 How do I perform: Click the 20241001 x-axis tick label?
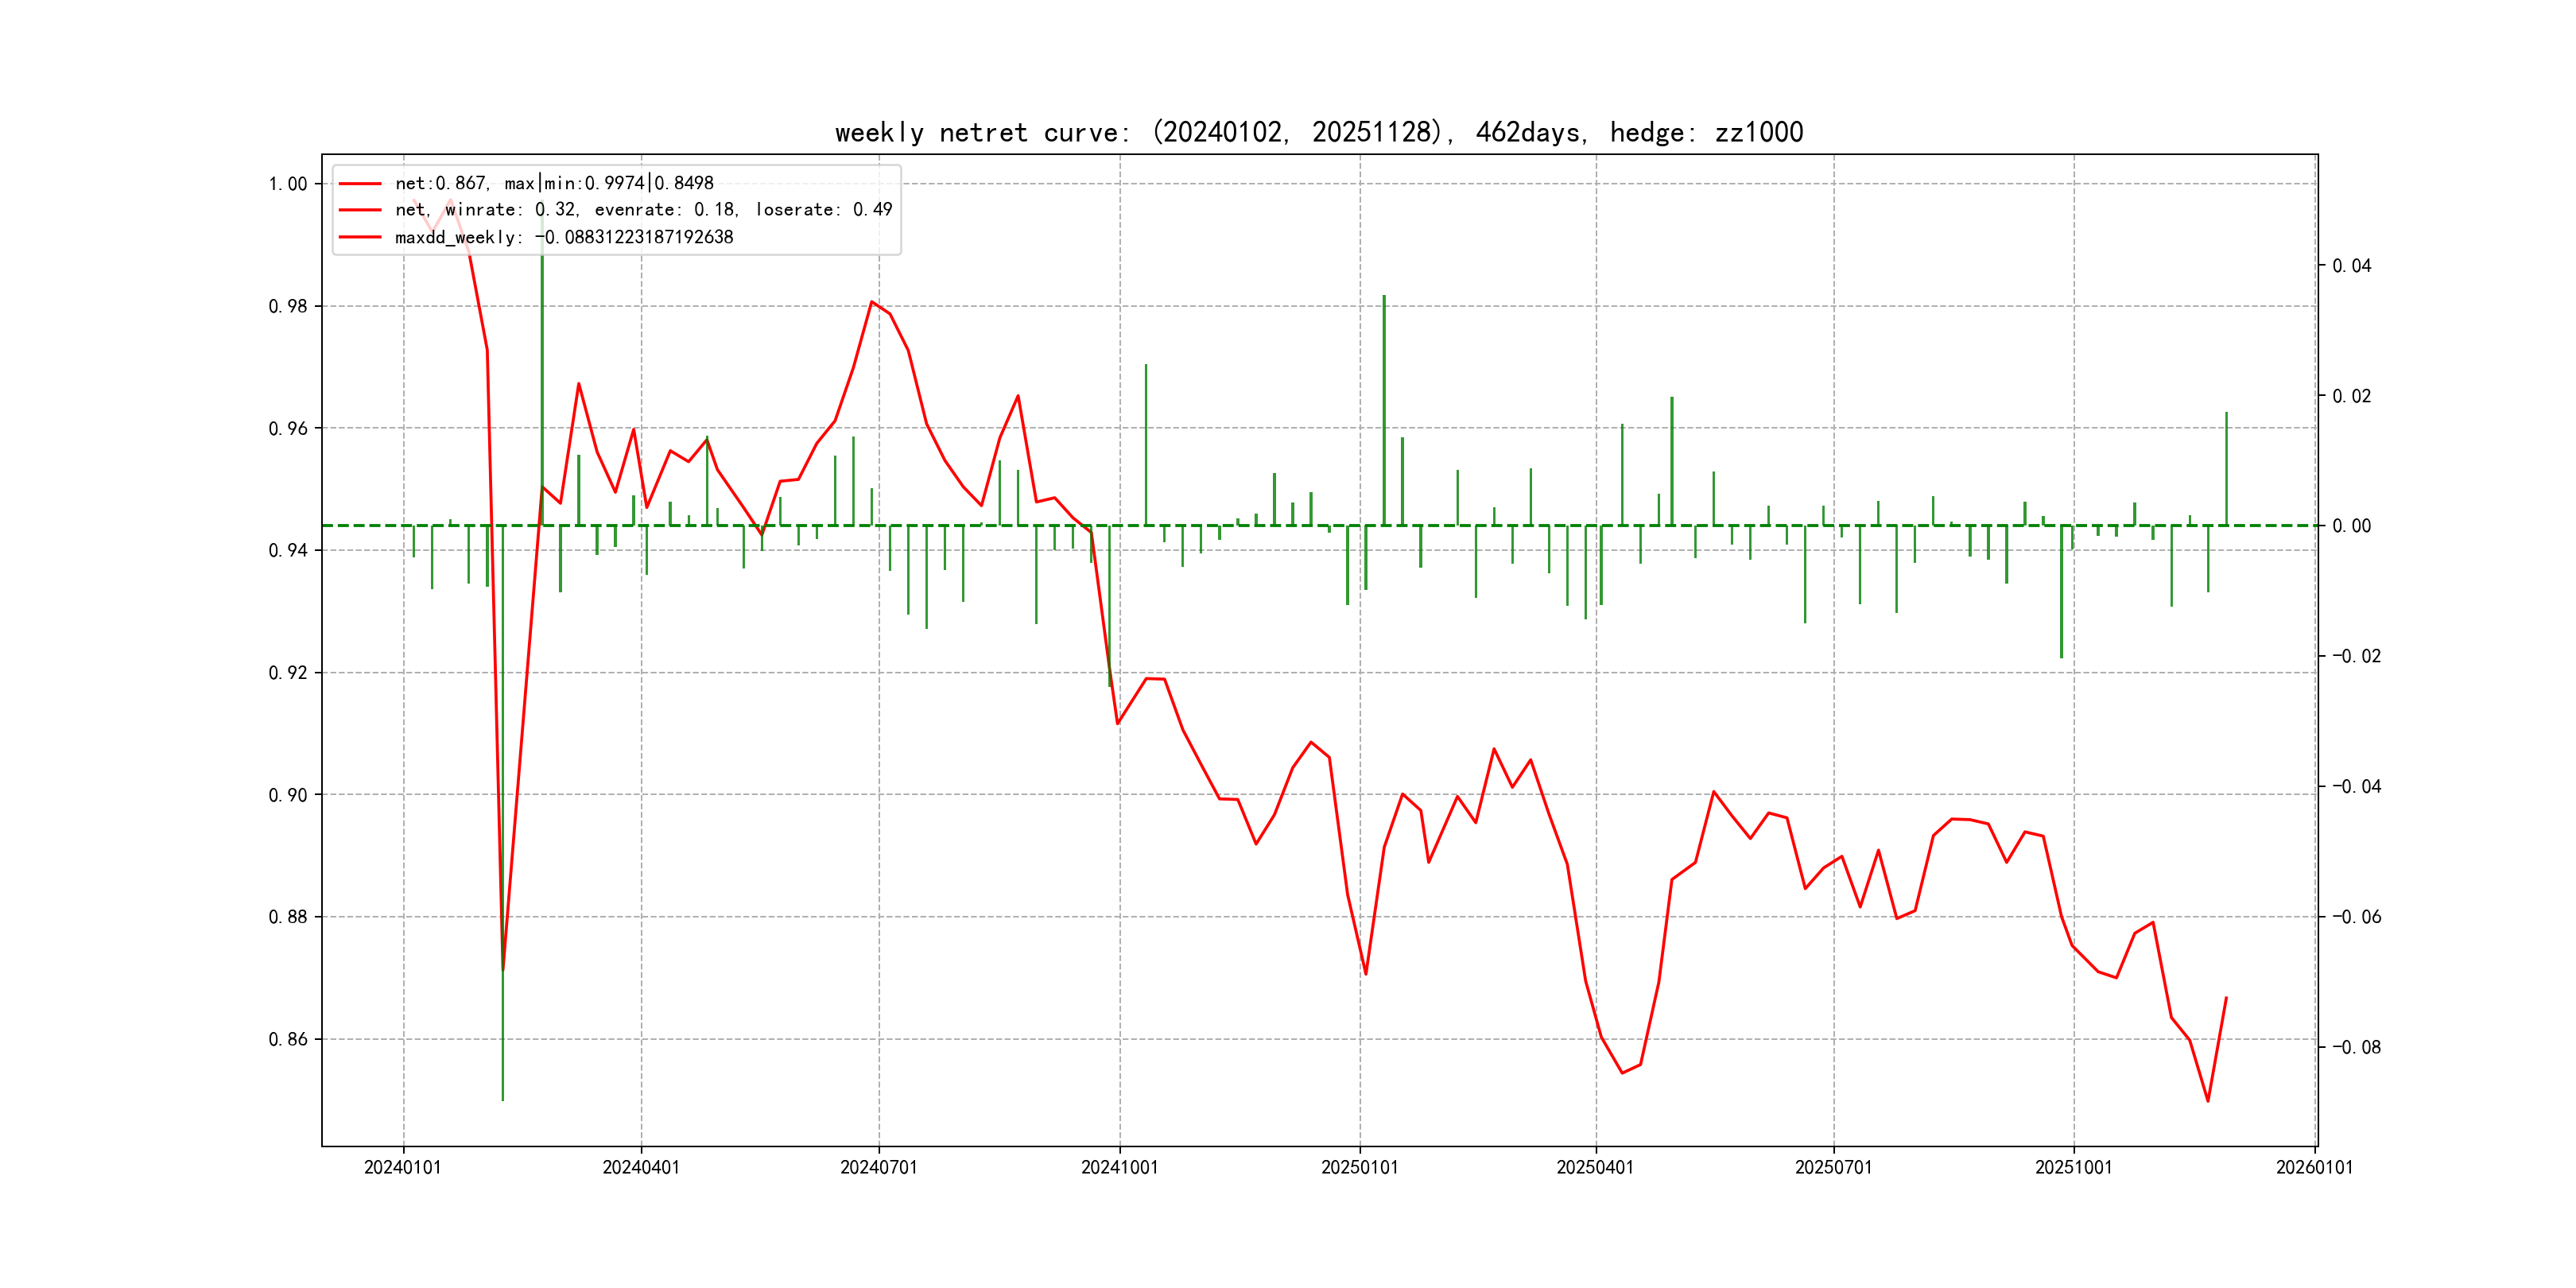pyautogui.click(x=1119, y=1167)
